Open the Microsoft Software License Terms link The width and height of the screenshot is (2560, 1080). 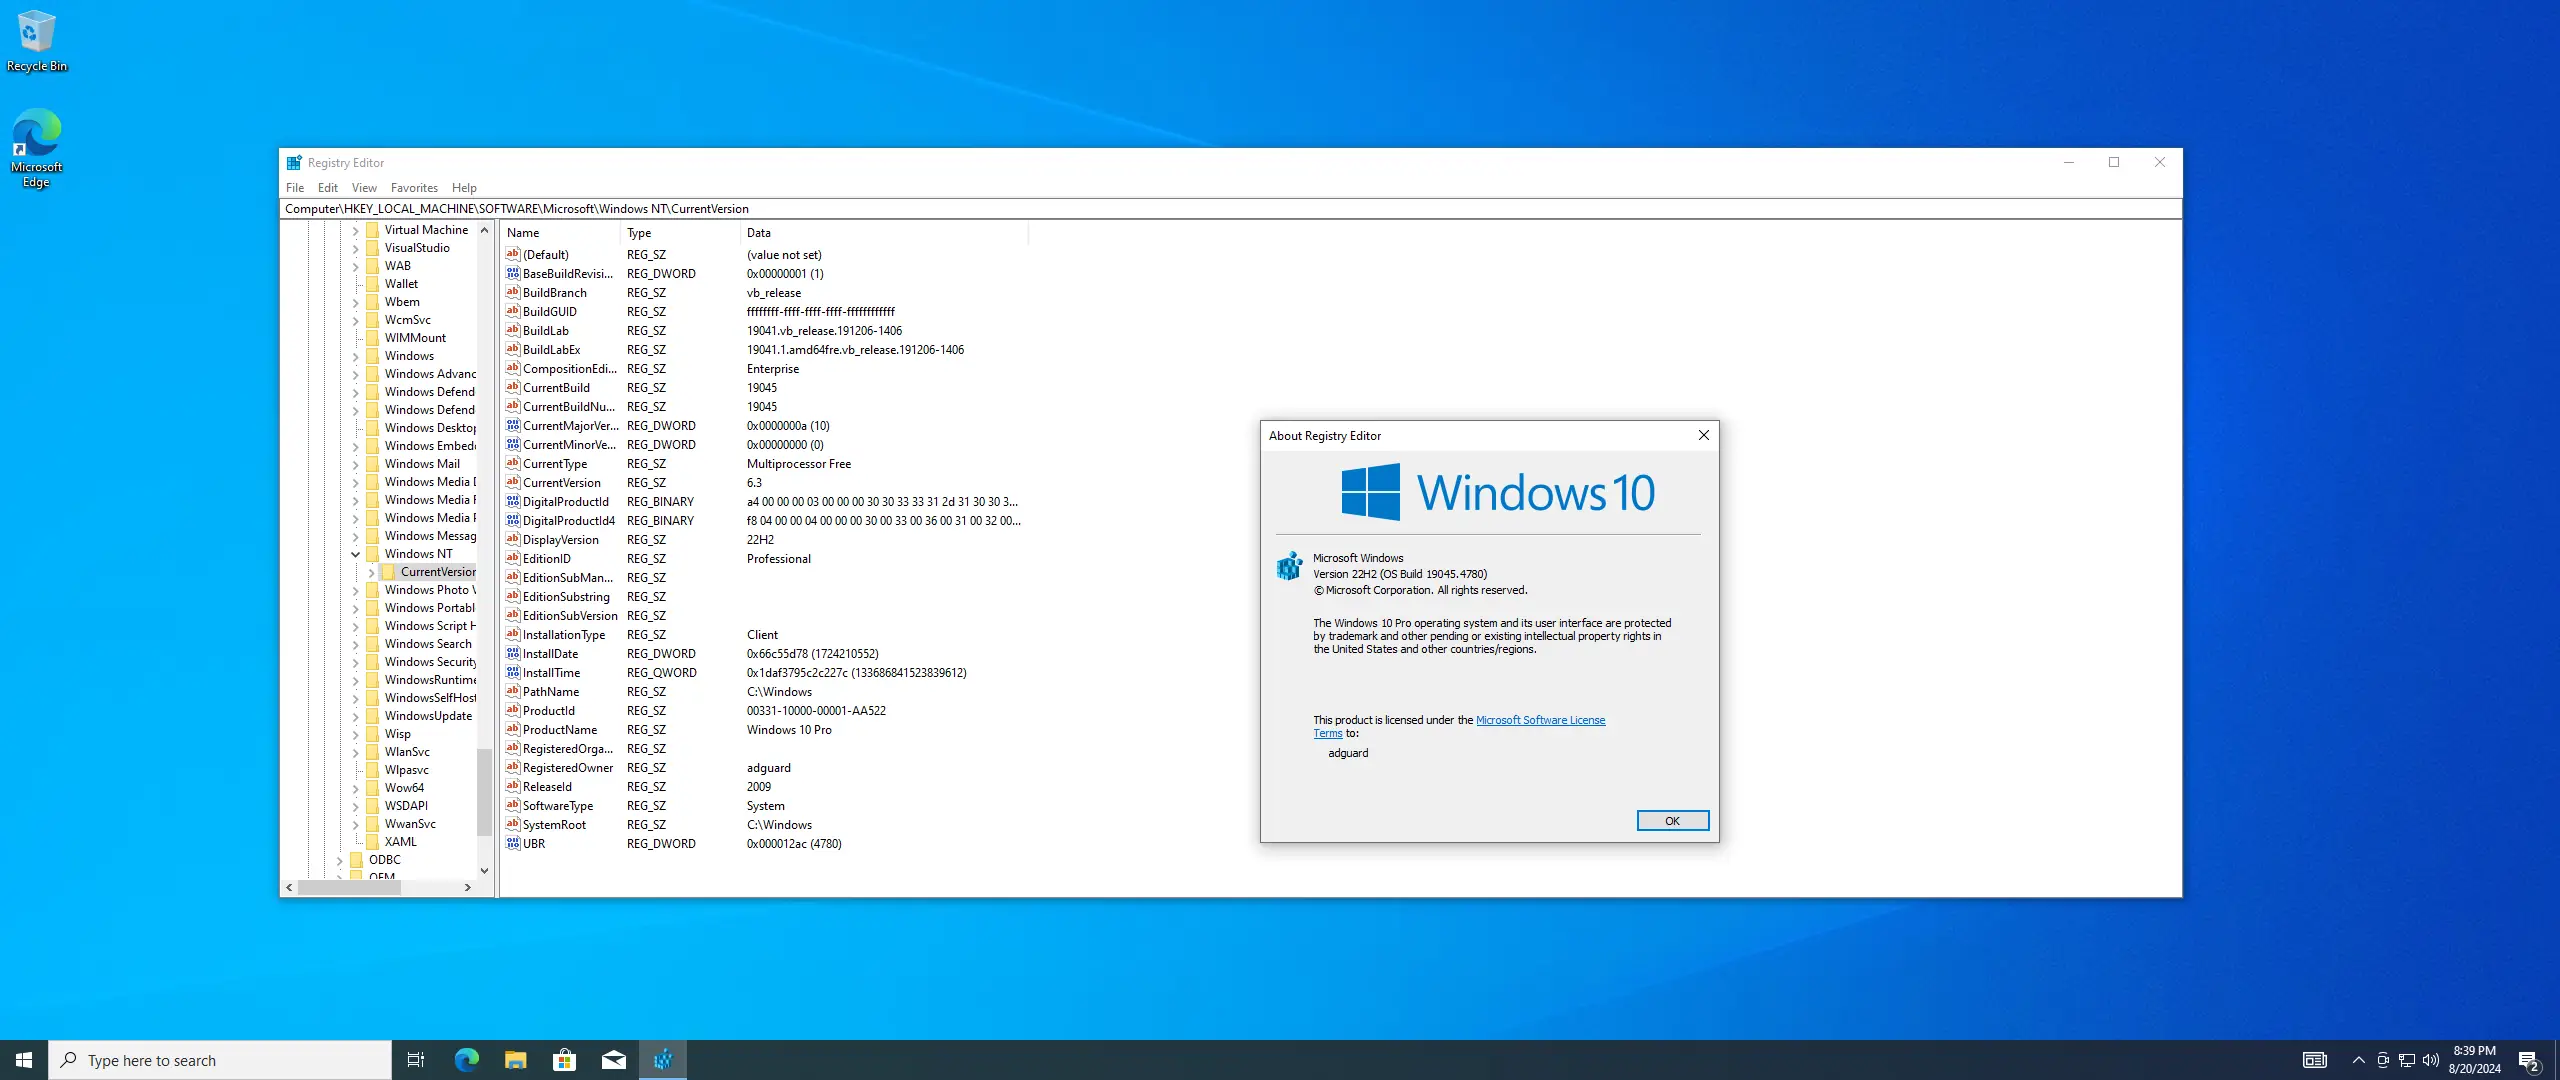tap(1540, 720)
